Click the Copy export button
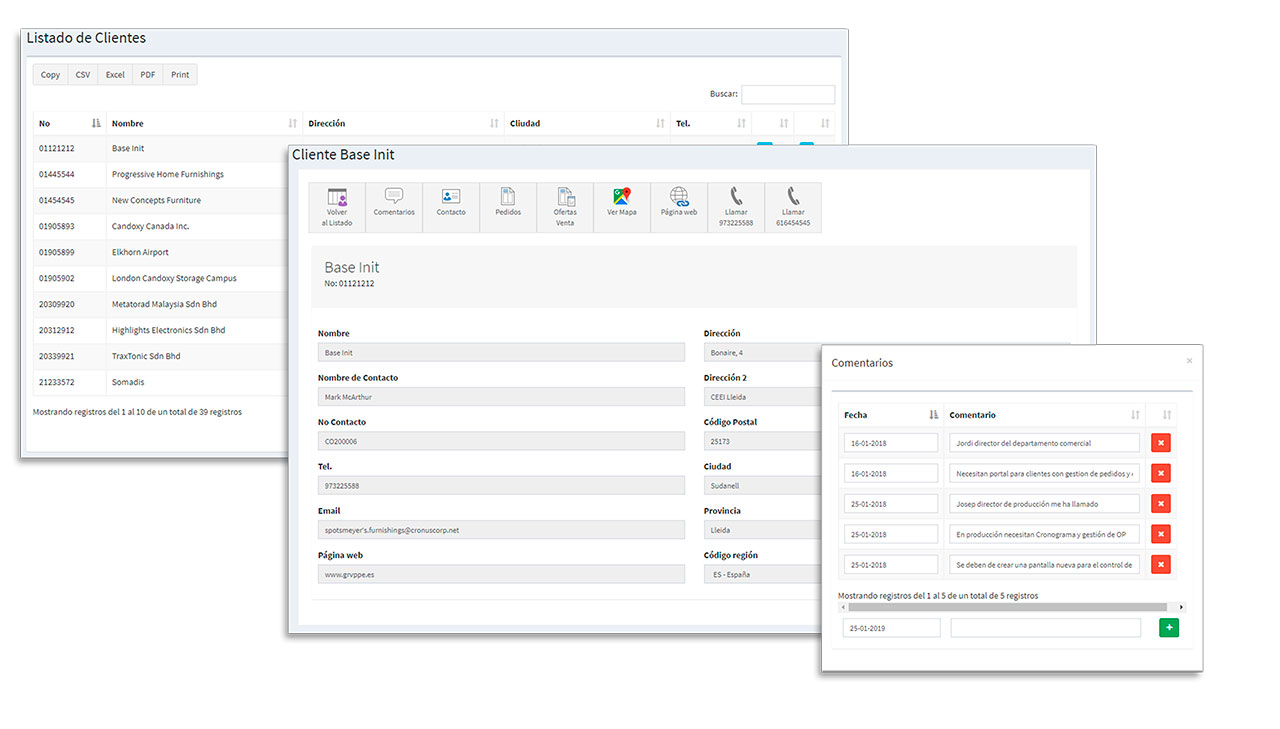Screen dimensions: 1280x729 pos(50,75)
